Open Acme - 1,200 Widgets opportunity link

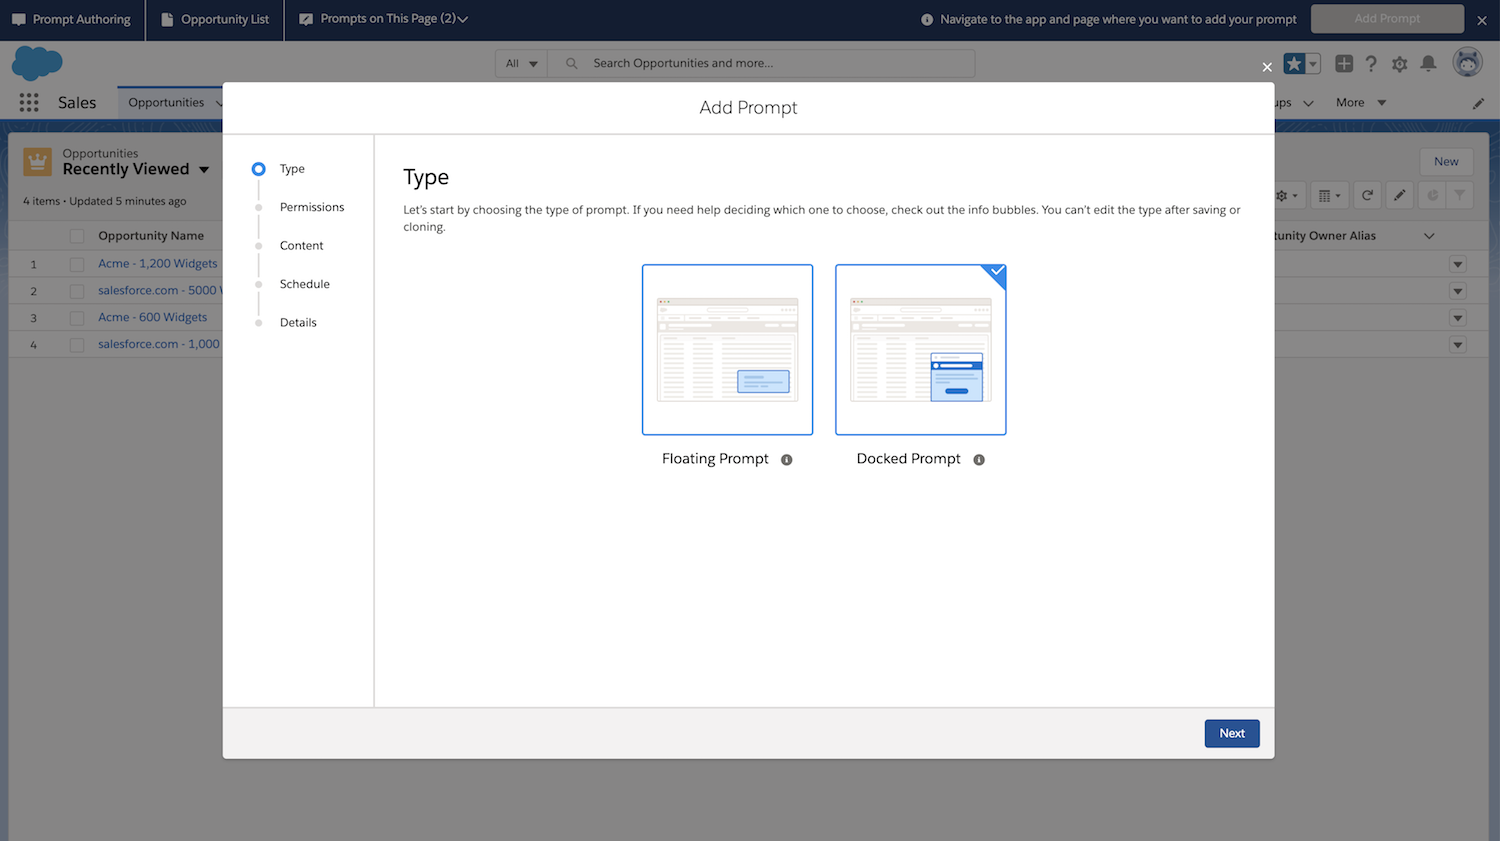pos(157,264)
